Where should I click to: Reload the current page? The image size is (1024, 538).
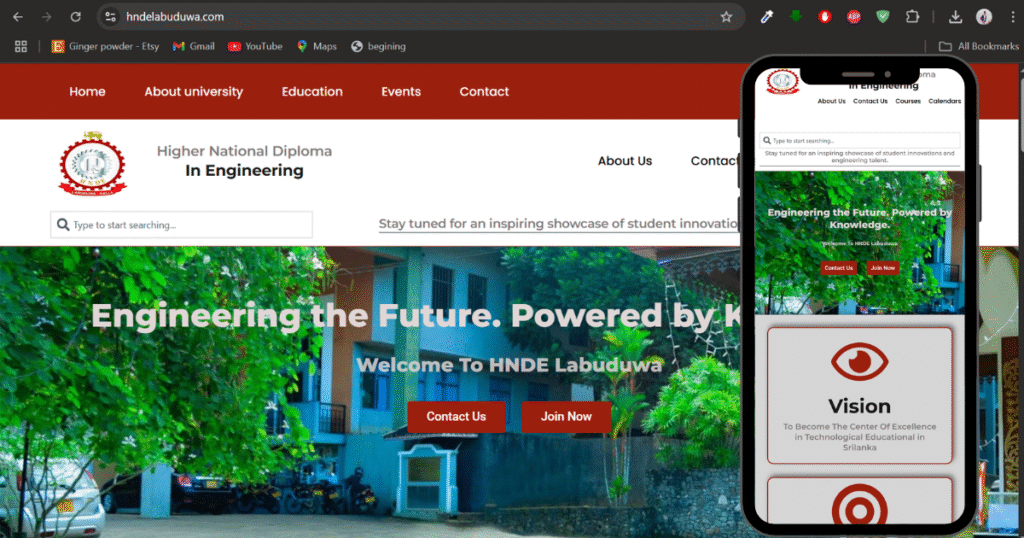(76, 17)
